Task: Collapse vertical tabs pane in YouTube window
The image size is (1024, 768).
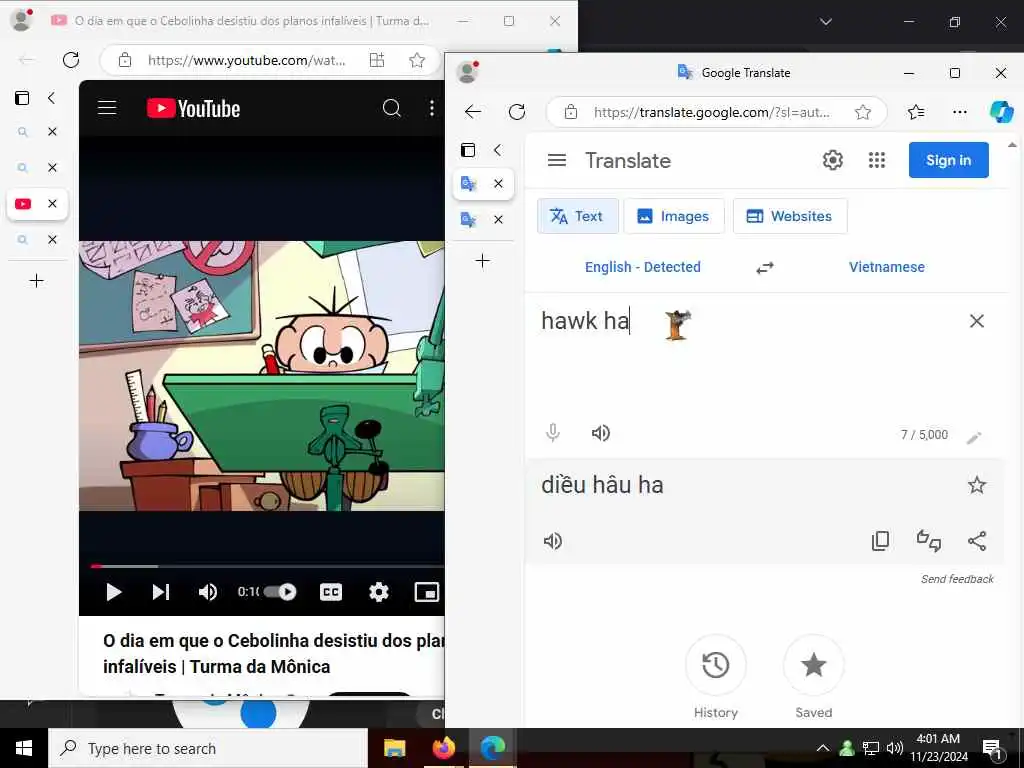Action: [52, 98]
